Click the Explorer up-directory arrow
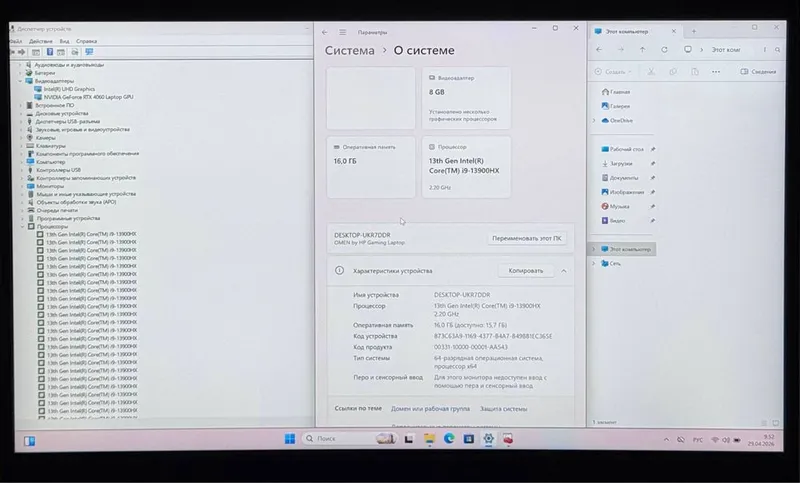 [642, 49]
